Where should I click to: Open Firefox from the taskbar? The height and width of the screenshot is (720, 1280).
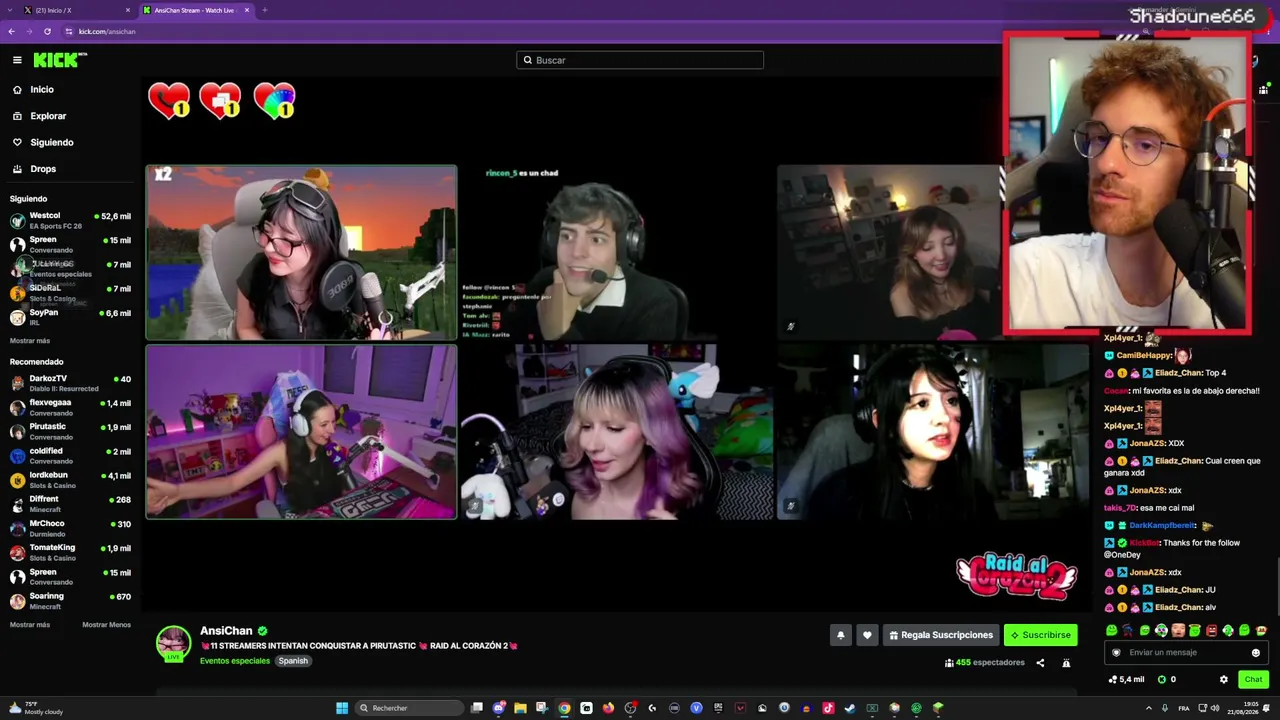[608, 708]
